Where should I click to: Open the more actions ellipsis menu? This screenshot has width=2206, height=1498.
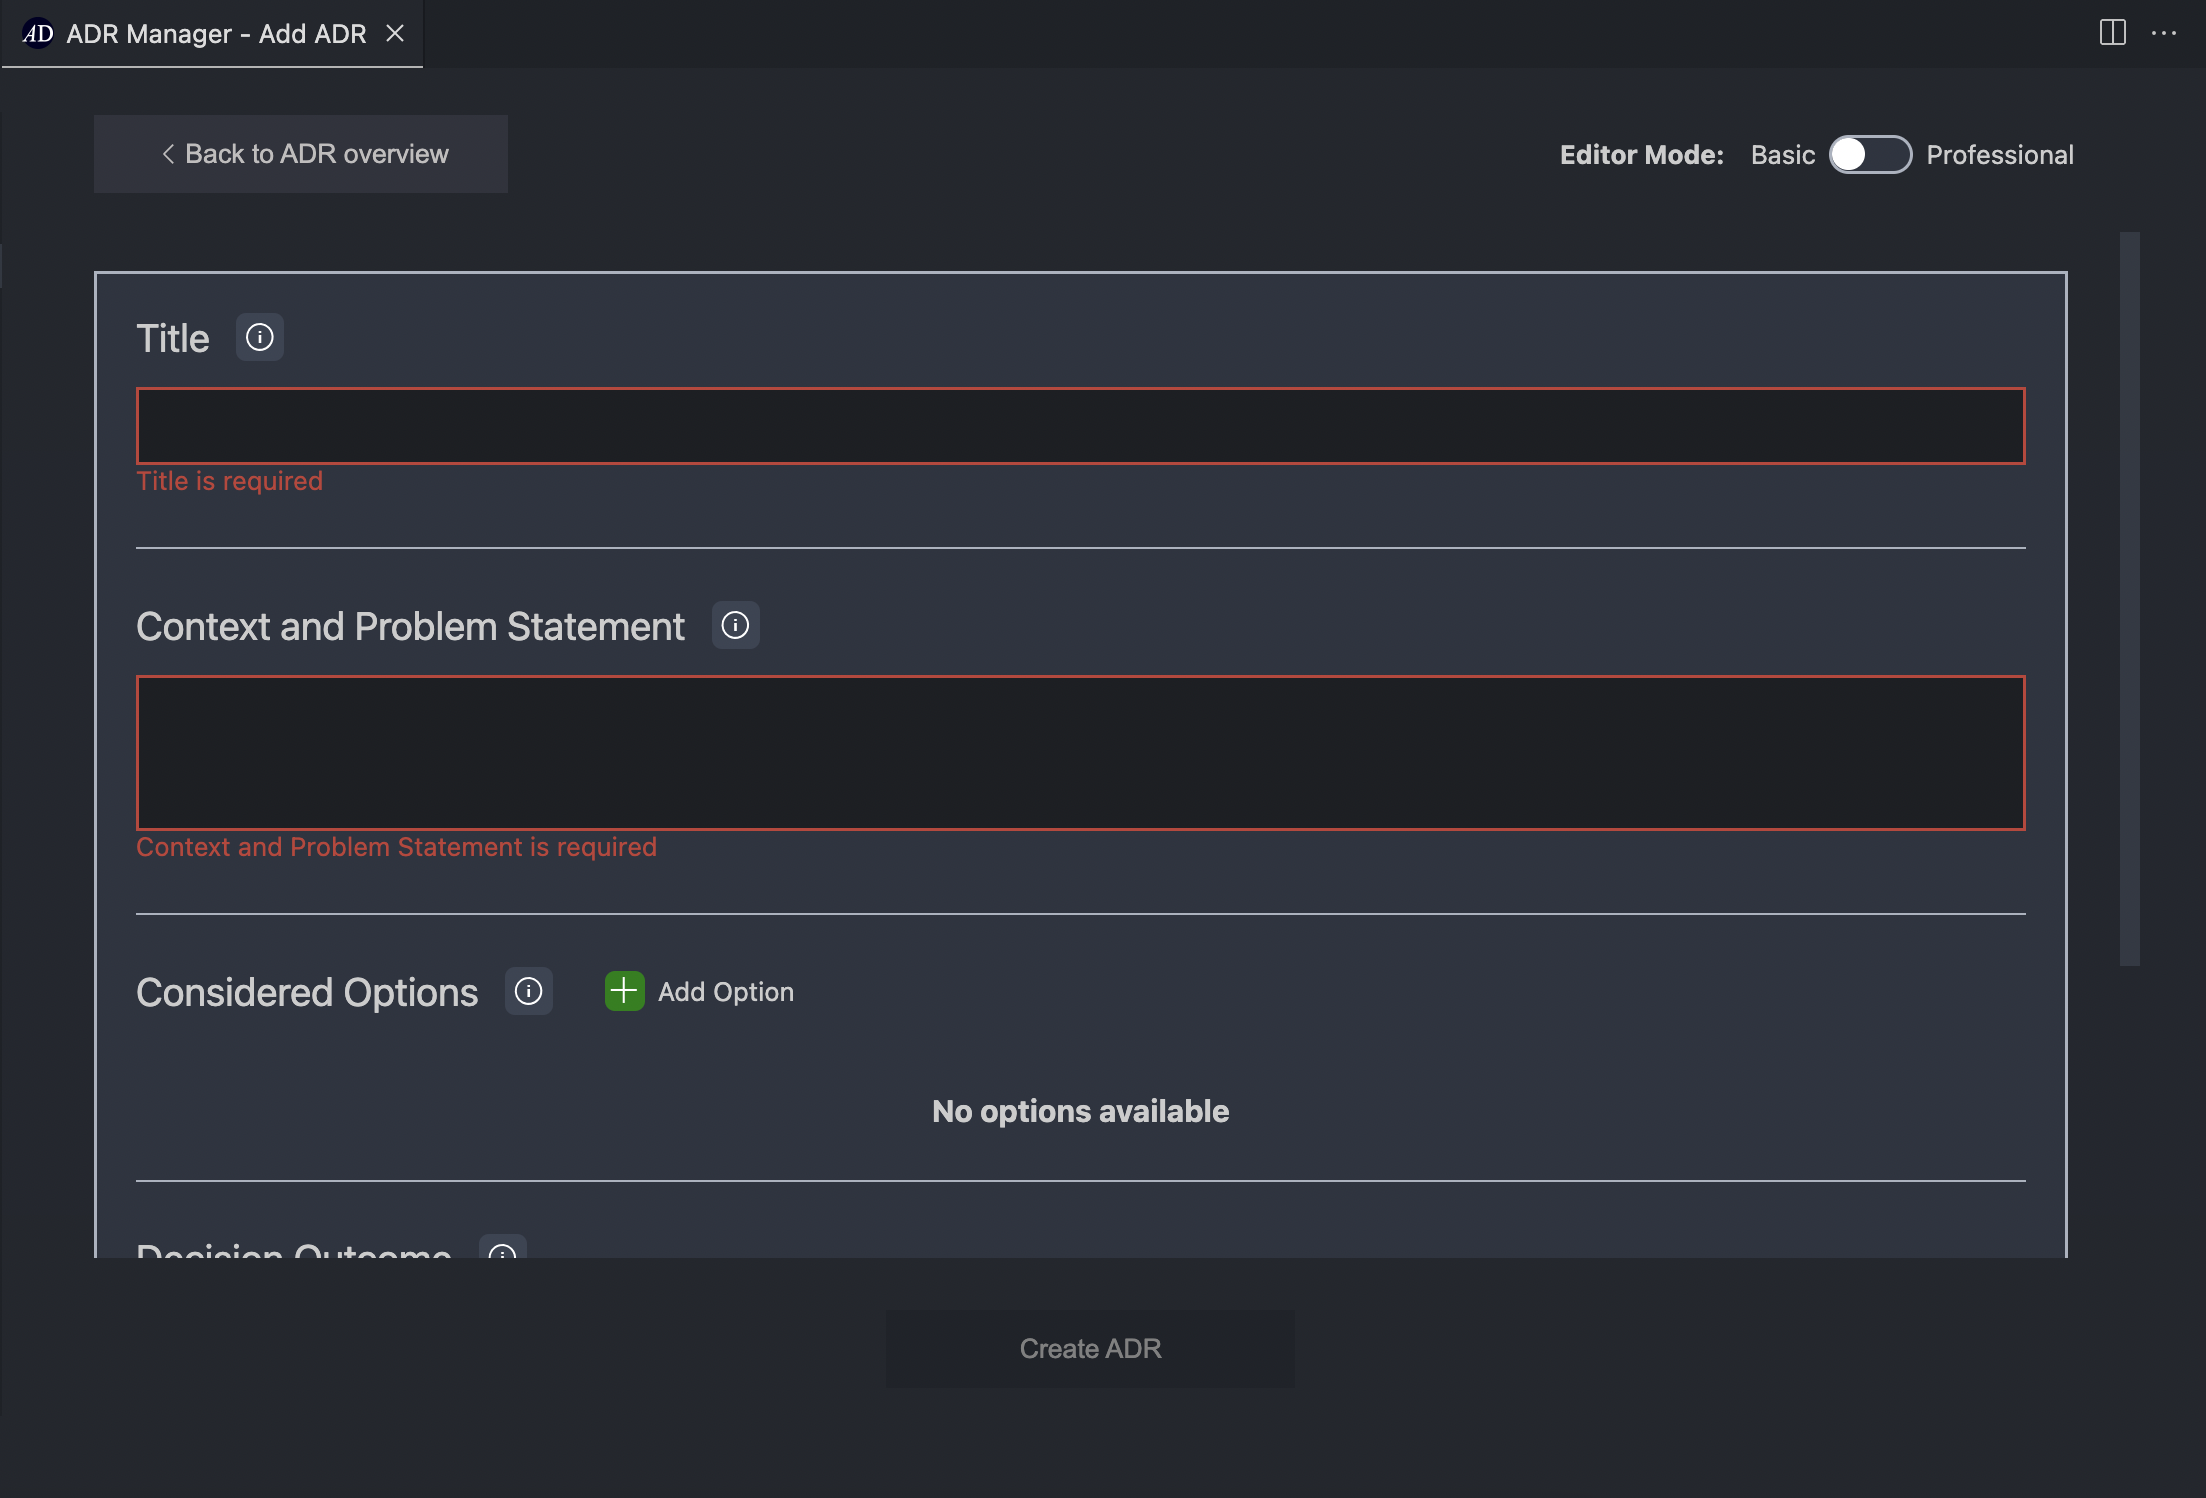pyautogui.click(x=2164, y=33)
